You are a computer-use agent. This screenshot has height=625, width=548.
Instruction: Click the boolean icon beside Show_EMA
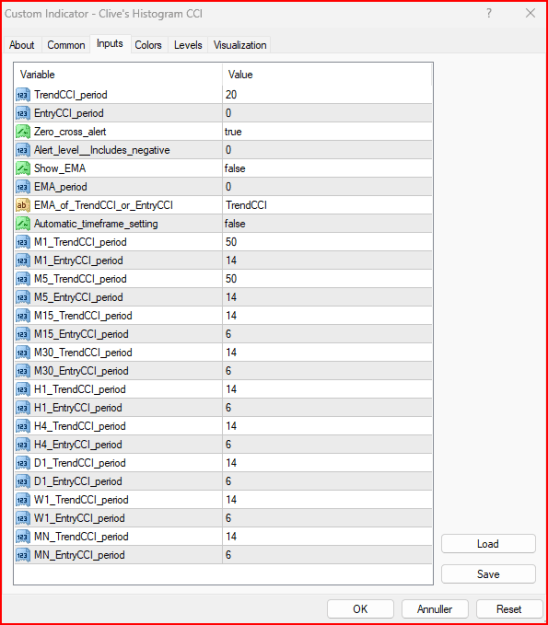coord(23,168)
